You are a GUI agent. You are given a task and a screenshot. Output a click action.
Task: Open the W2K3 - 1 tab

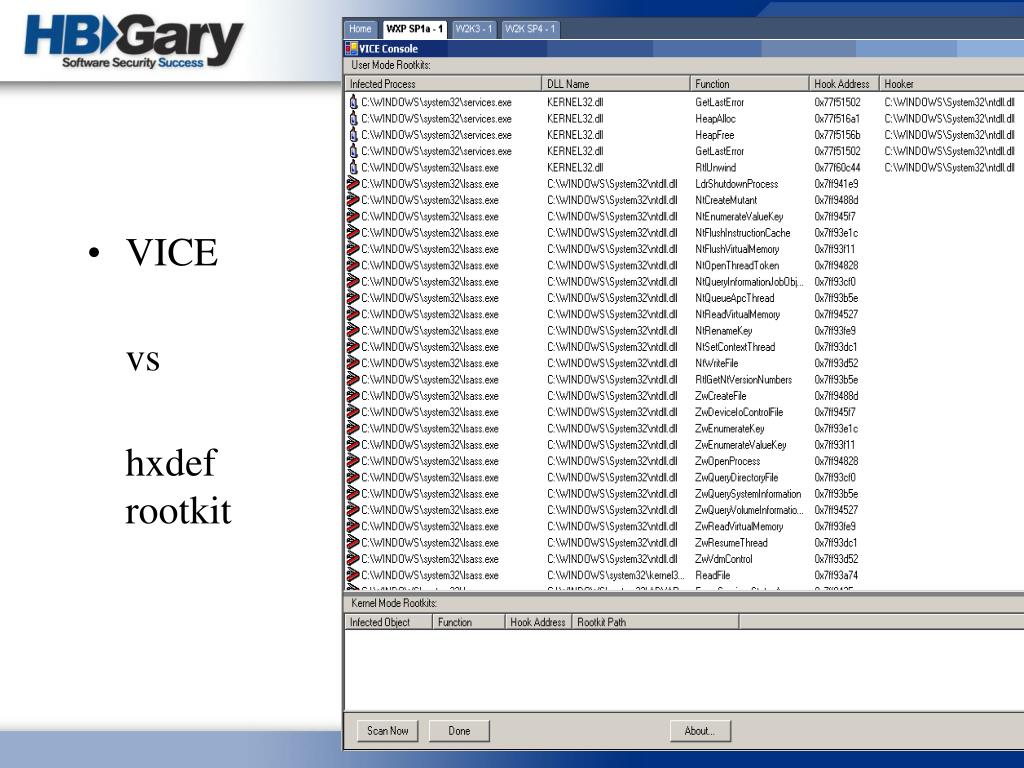point(473,29)
